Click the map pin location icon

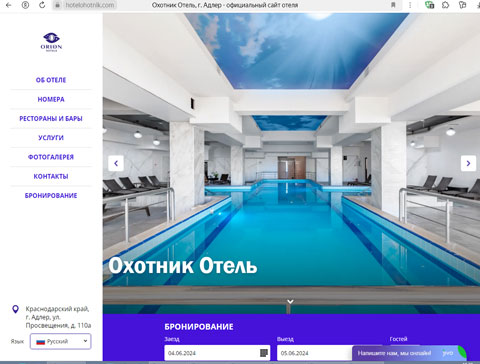[x=15, y=309]
